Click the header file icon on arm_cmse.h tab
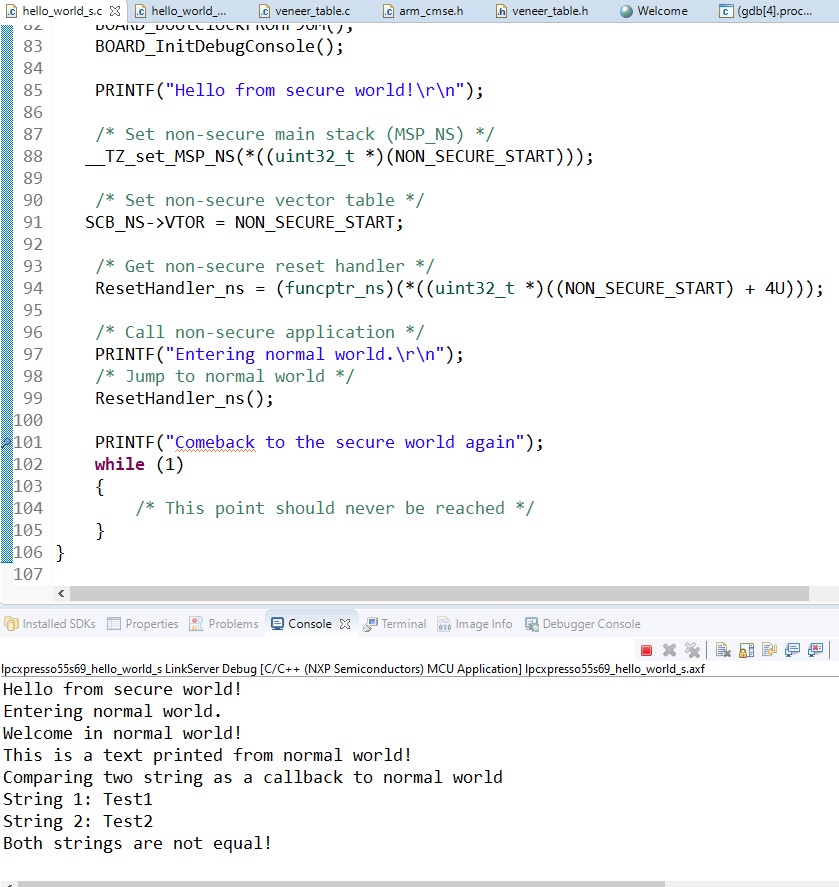The height and width of the screenshot is (887, 839). coord(388,11)
